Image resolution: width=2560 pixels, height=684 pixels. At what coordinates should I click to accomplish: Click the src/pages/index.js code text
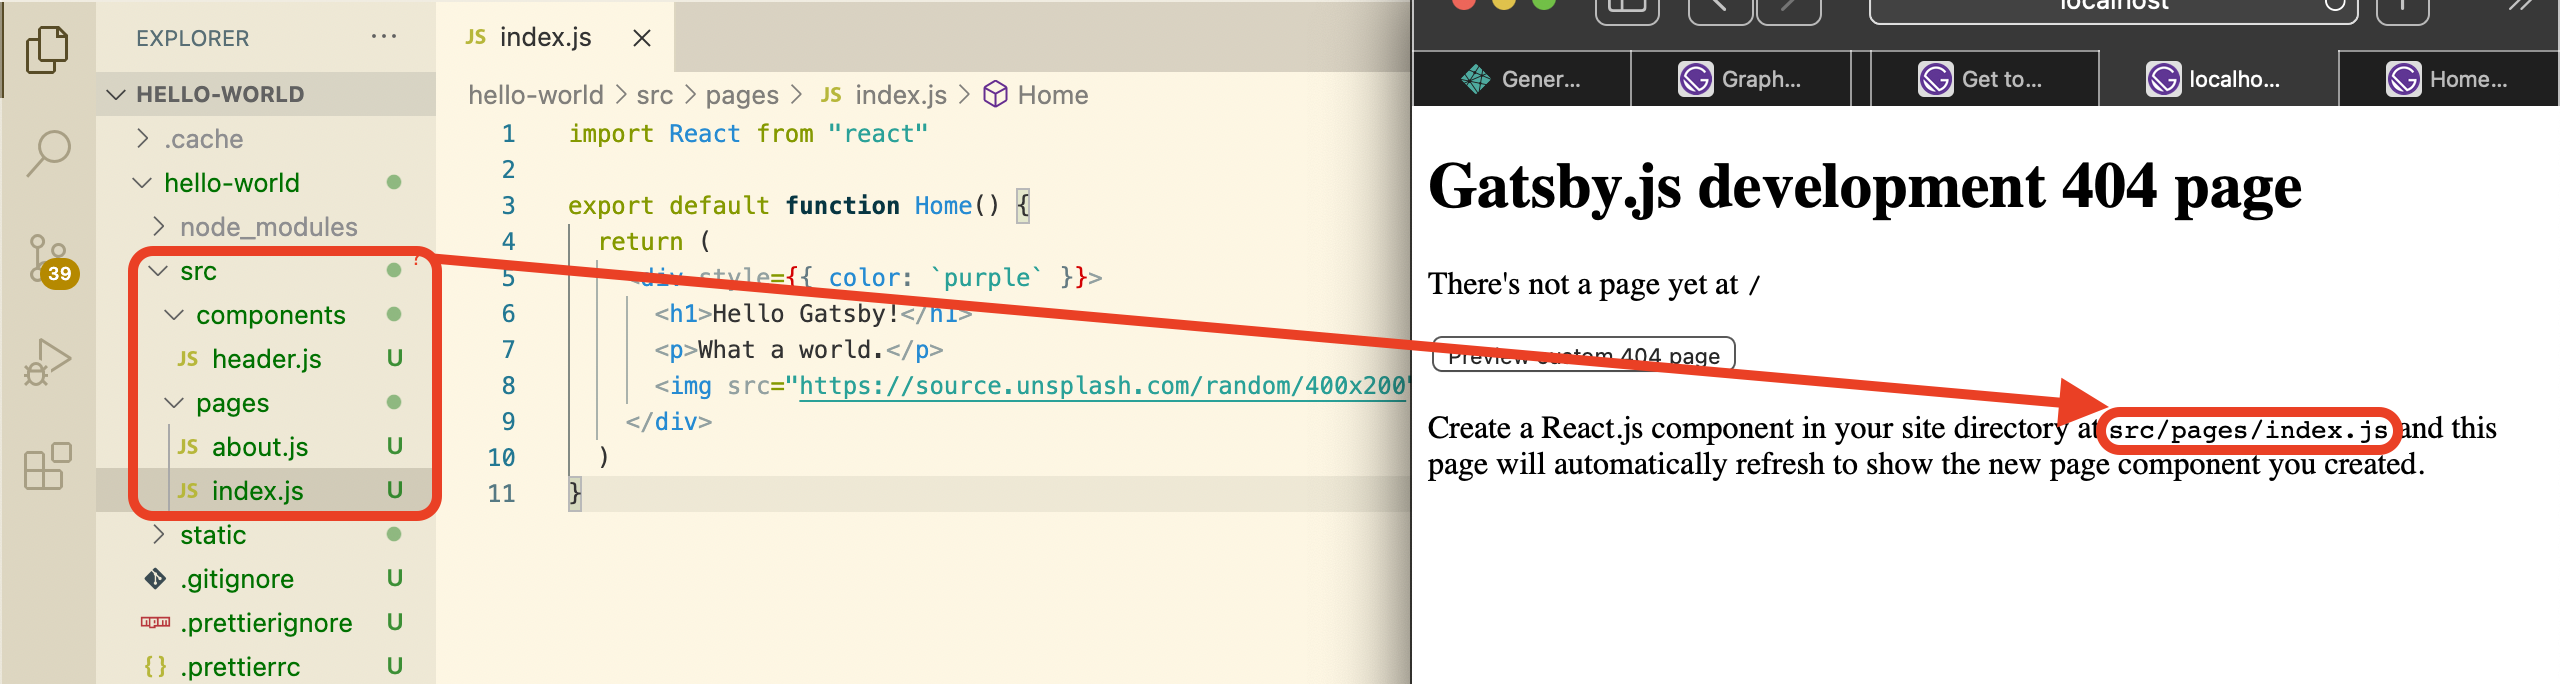click(x=2247, y=431)
